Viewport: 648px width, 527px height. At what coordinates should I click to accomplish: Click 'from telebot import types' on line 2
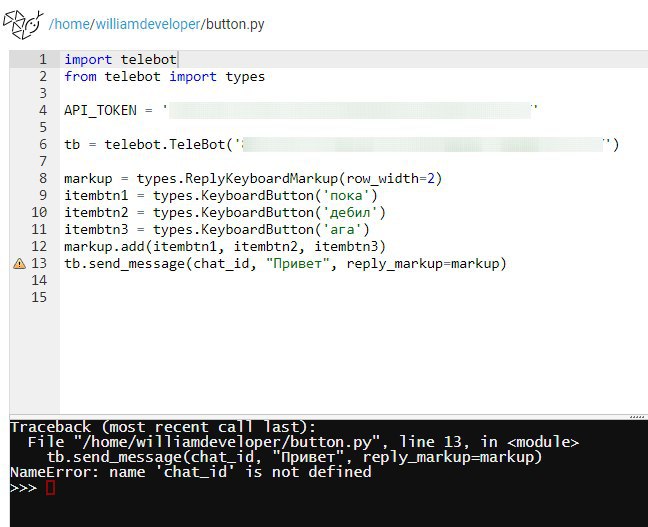(x=164, y=76)
